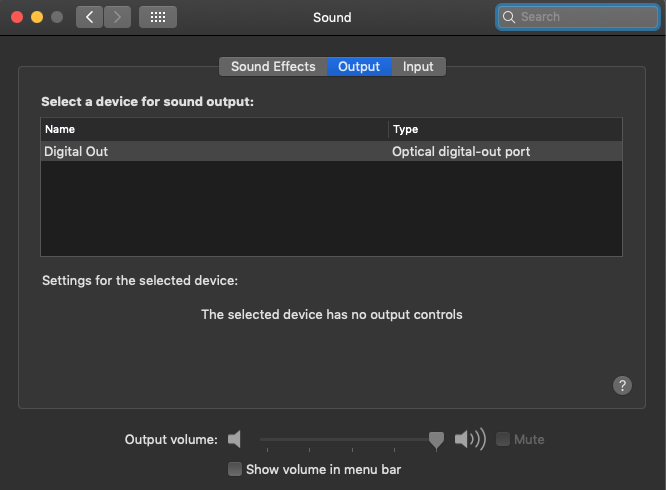Click the Output volume slider knob
Viewport: 666px width, 490px height.
[436, 440]
